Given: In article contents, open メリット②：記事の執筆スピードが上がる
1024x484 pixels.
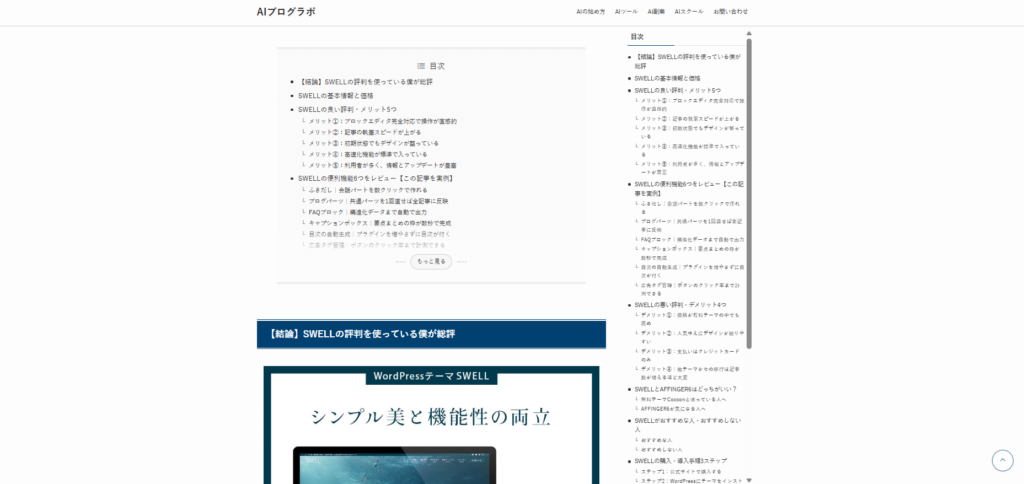Looking at the screenshot, I should (x=365, y=133).
